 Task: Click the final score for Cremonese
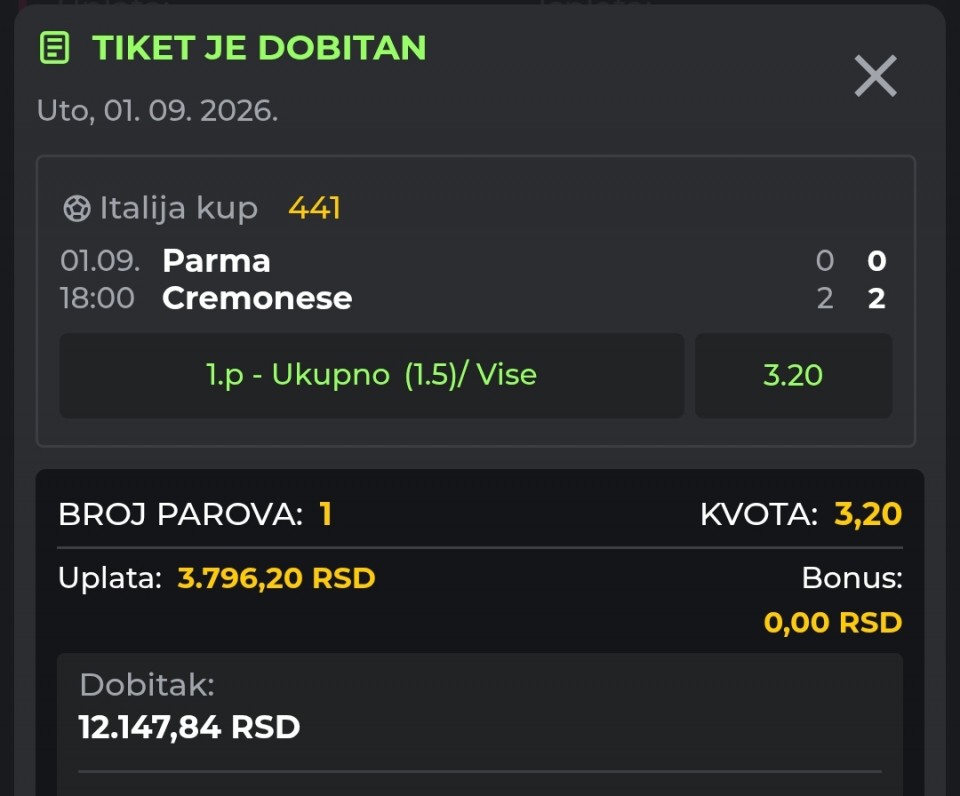tap(876, 298)
